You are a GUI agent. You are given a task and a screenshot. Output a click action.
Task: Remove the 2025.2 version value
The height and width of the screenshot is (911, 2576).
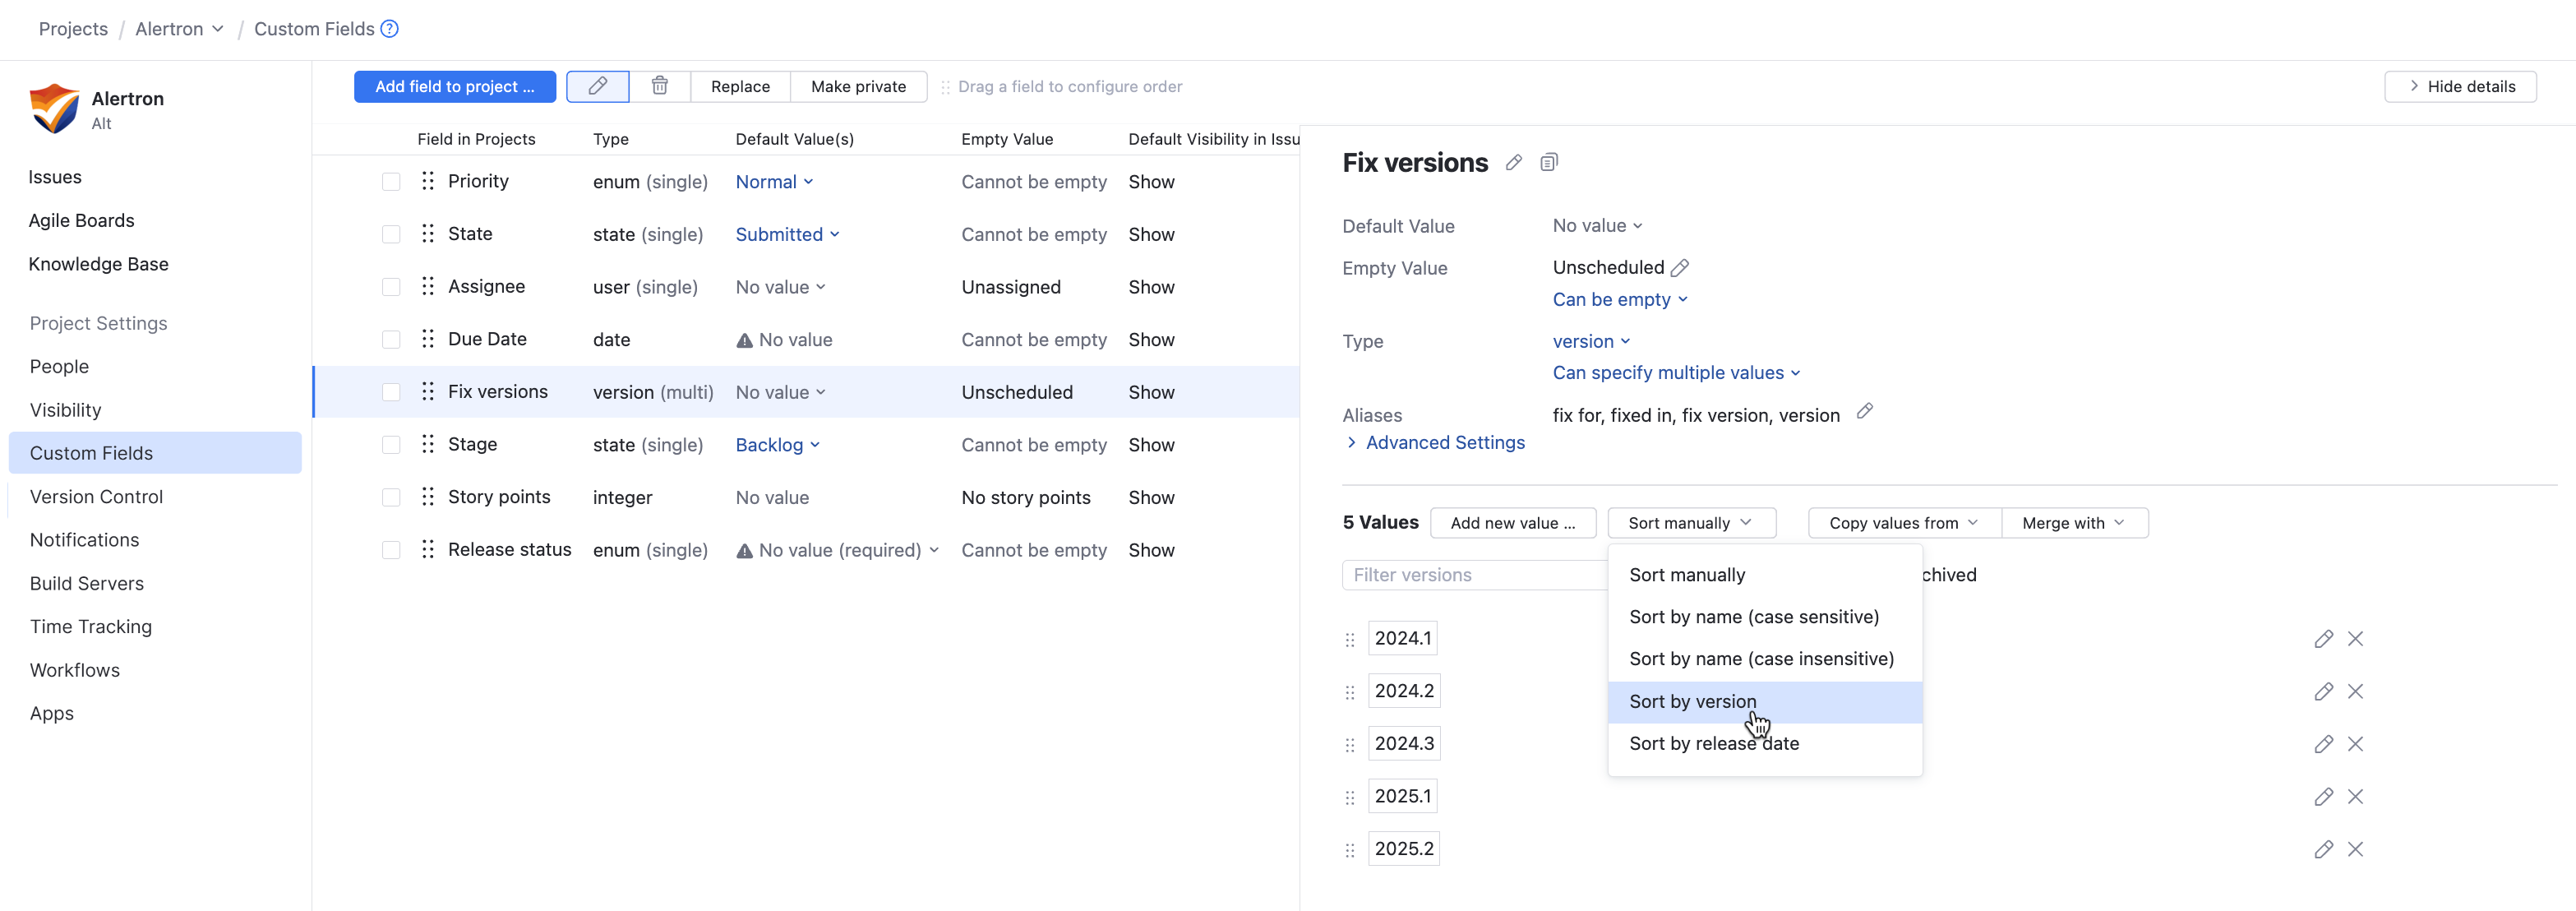(x=2356, y=849)
